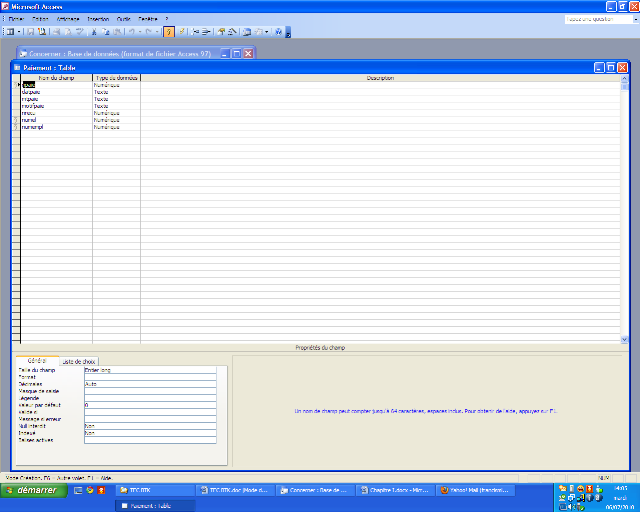Expand the Undo dropdown arrow
This screenshot has height=512, width=640.
pyautogui.click(x=139, y=32)
